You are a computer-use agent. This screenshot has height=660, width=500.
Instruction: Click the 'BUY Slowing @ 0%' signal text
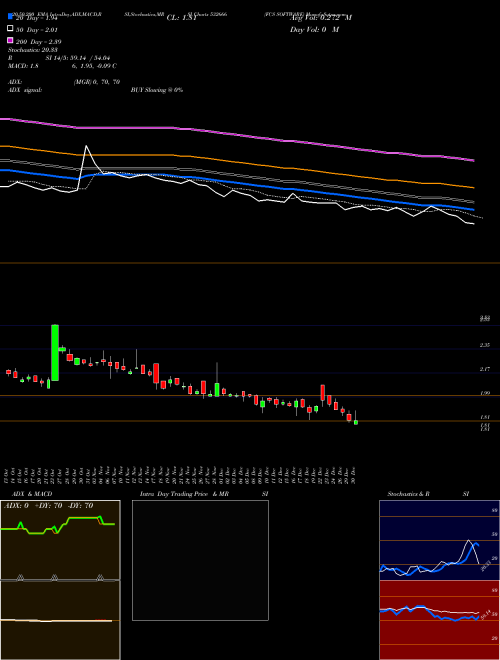coord(157,90)
